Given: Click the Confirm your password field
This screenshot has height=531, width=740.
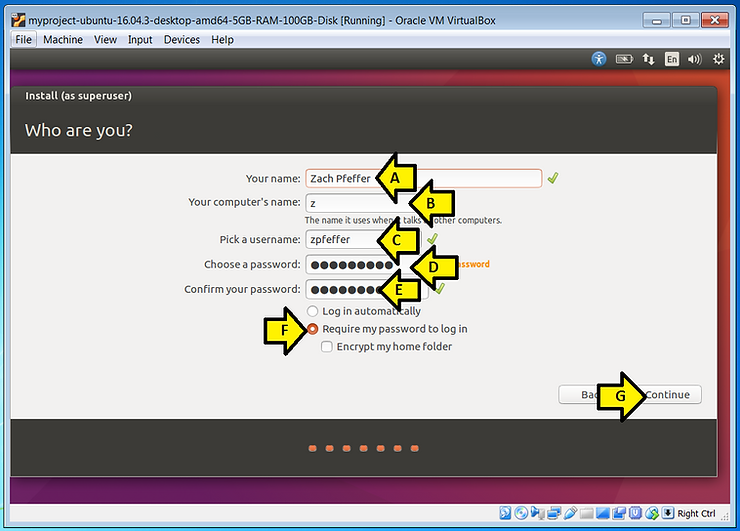Looking at the screenshot, I should pyautogui.click(x=367, y=289).
